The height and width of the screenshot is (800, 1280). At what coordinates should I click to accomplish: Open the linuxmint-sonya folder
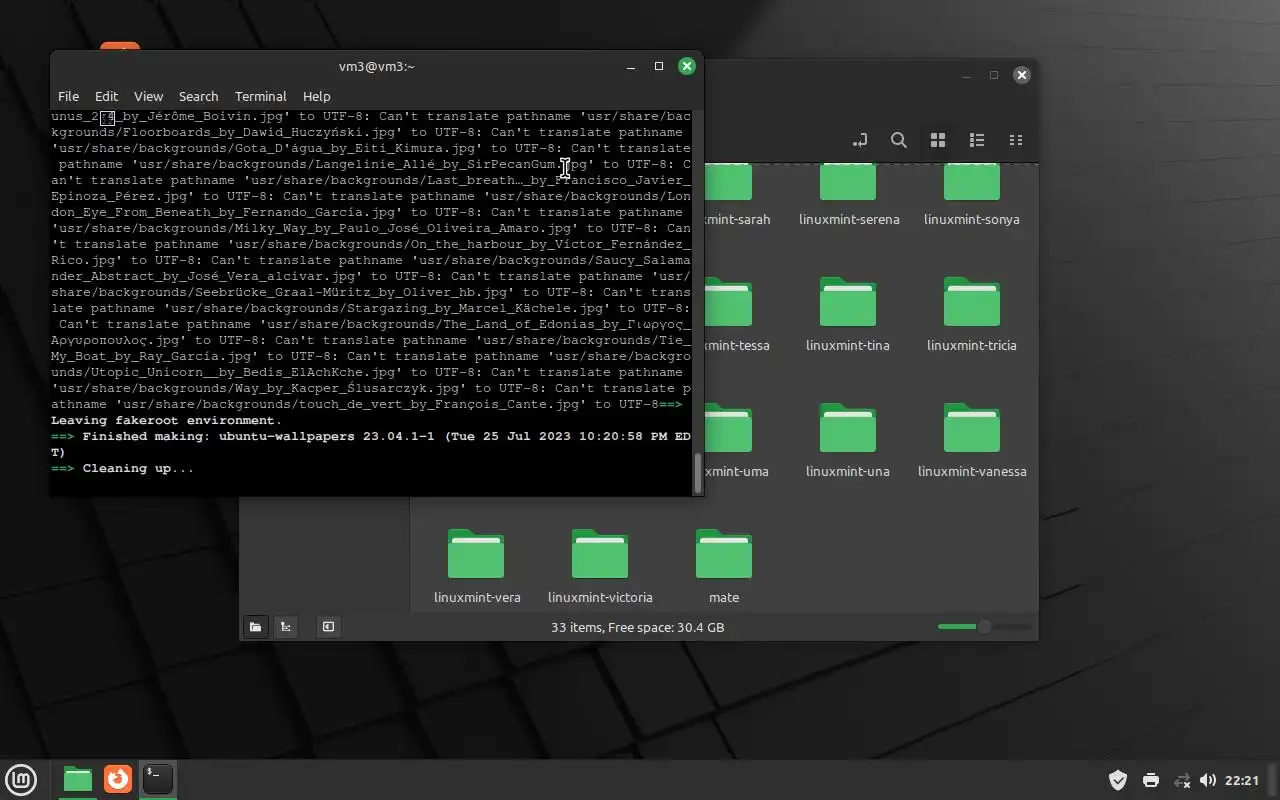coord(972,196)
